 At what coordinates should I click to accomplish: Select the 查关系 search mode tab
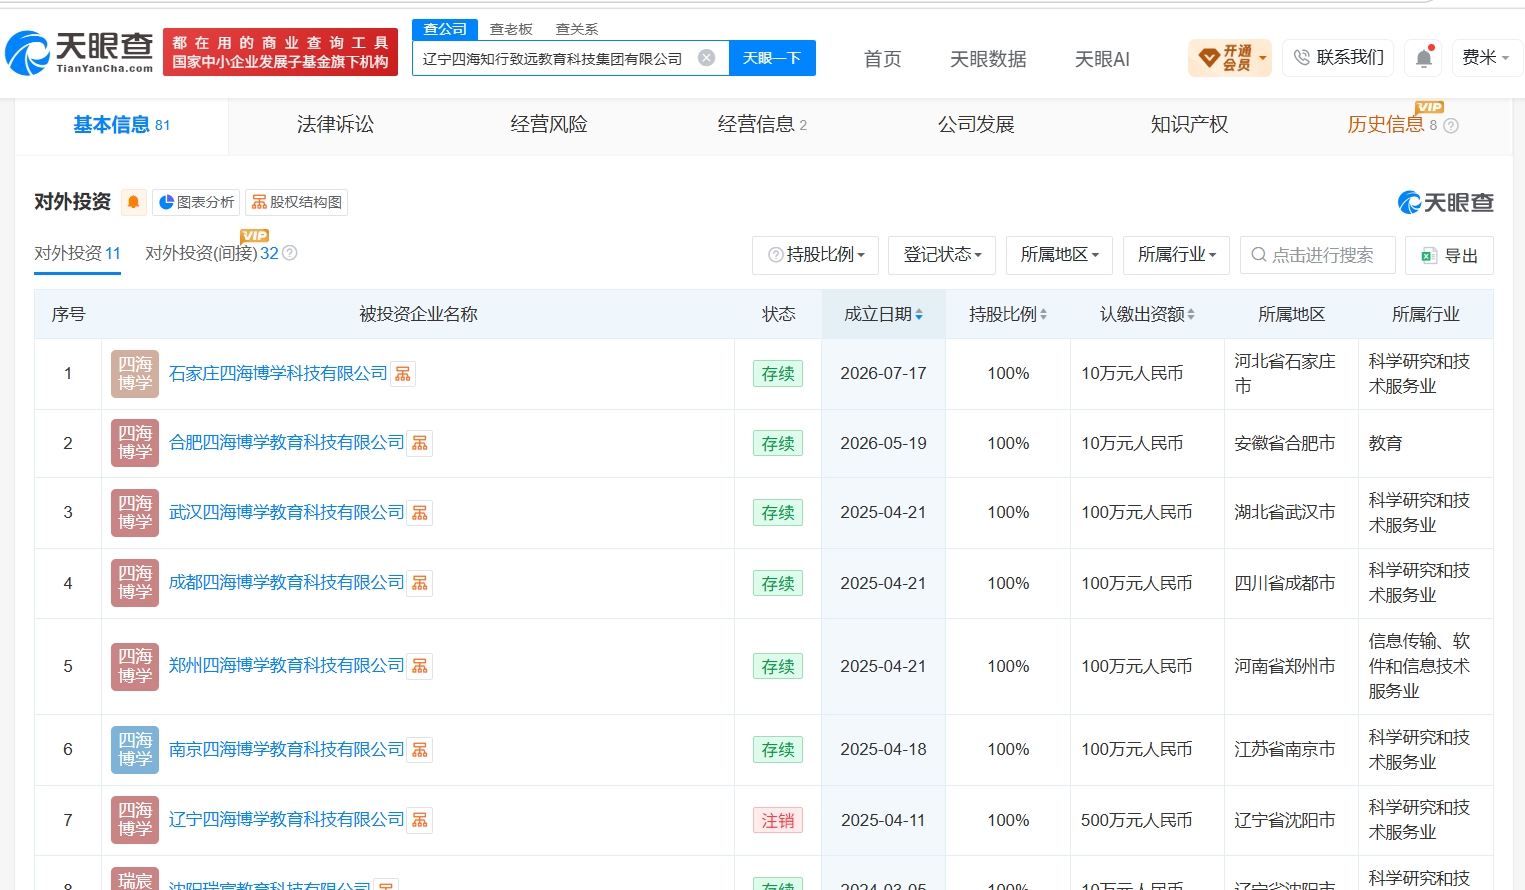[577, 29]
